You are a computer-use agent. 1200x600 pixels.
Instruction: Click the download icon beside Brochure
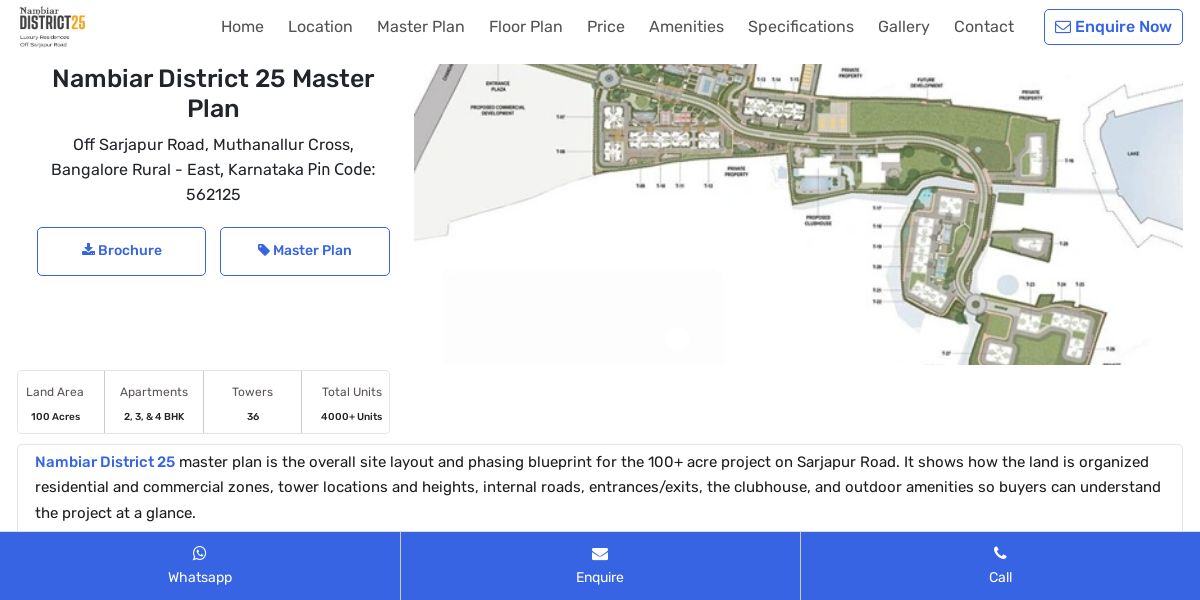(88, 250)
